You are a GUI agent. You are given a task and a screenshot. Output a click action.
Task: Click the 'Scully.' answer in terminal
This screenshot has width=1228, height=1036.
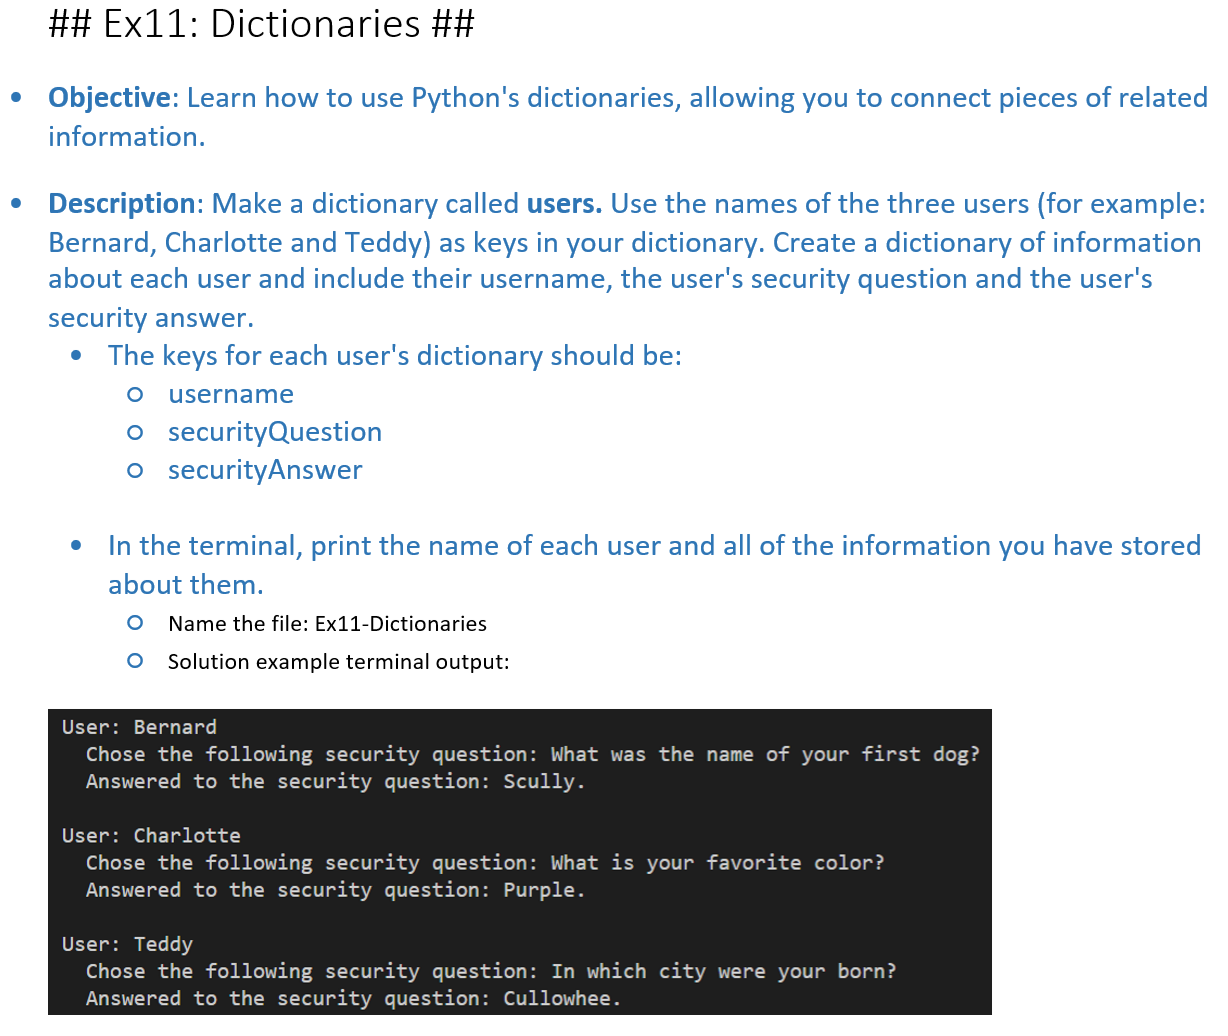click(544, 782)
